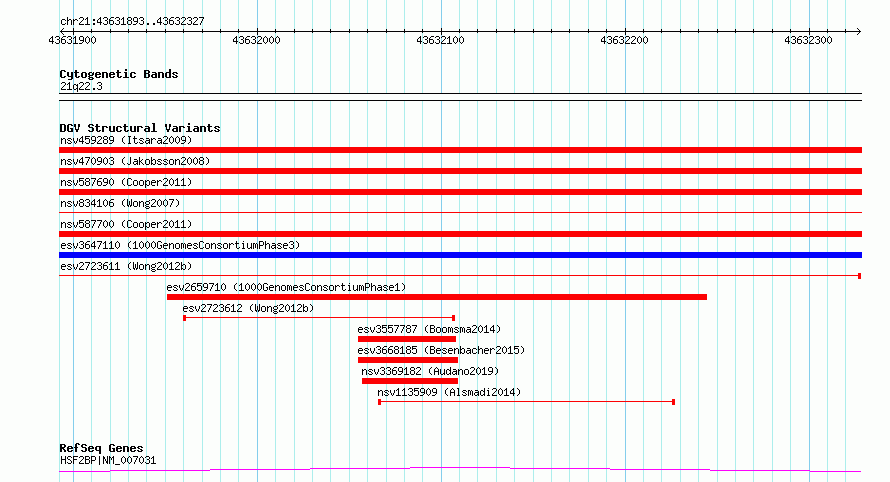Click the HSF2BP|NM_007031 gene label
Screen dimensions: 890x482
tap(108, 460)
